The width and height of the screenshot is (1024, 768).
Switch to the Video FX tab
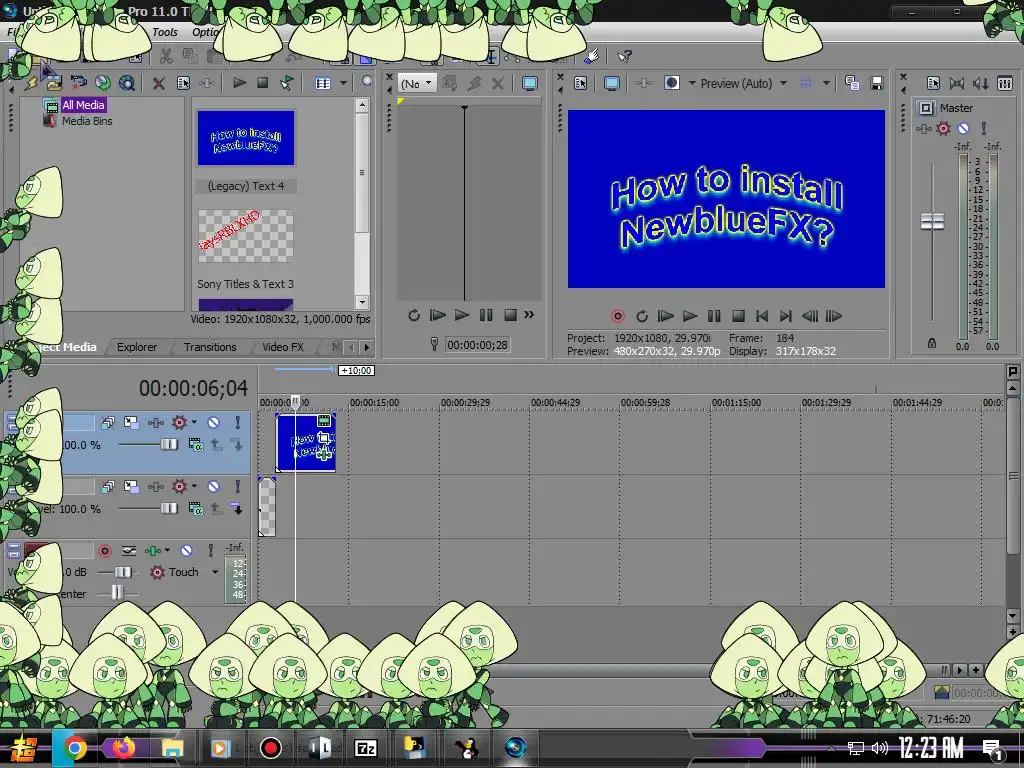click(283, 347)
